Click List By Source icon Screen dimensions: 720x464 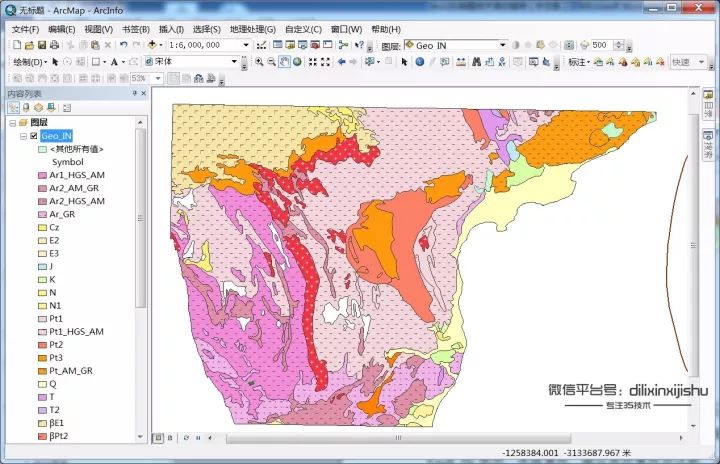click(26, 108)
